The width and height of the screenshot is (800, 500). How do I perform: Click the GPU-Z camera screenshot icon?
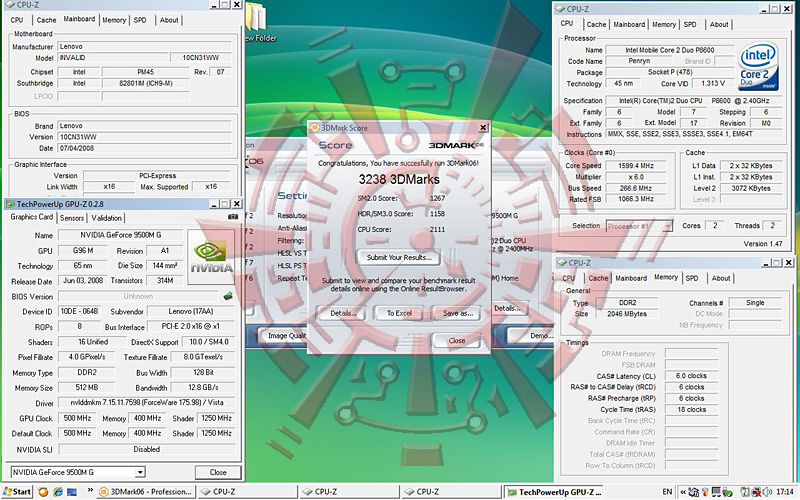pyautogui.click(x=233, y=217)
